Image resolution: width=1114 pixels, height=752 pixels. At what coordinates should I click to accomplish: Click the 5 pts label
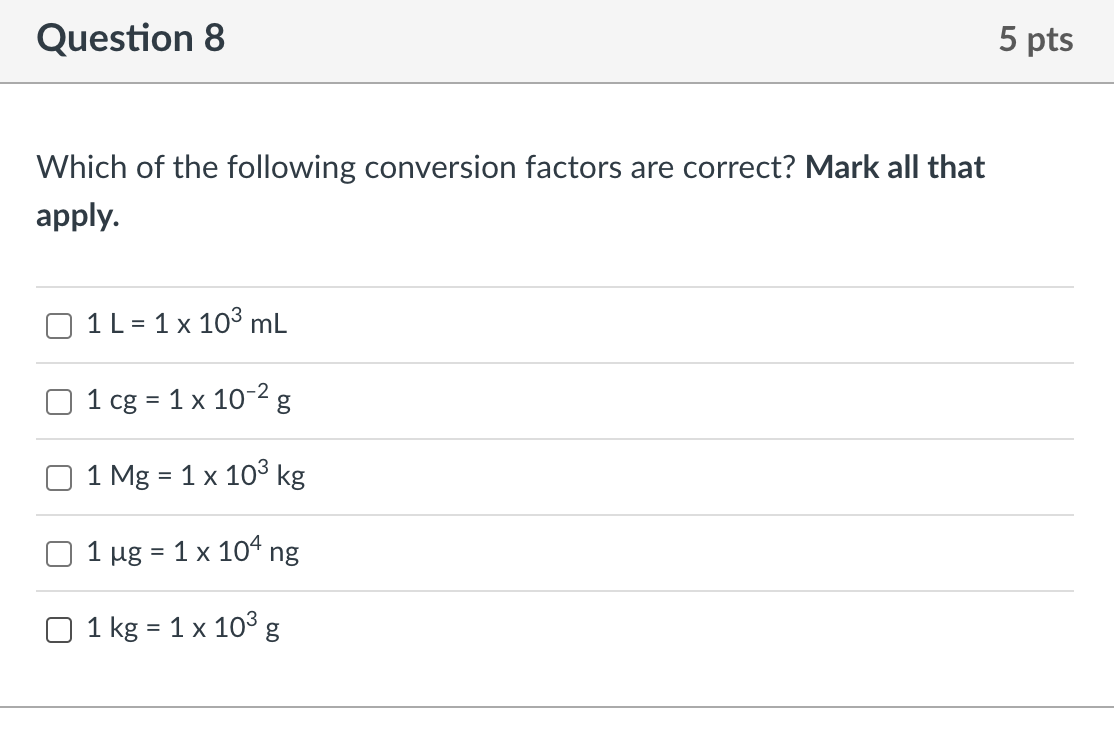coord(1037,39)
